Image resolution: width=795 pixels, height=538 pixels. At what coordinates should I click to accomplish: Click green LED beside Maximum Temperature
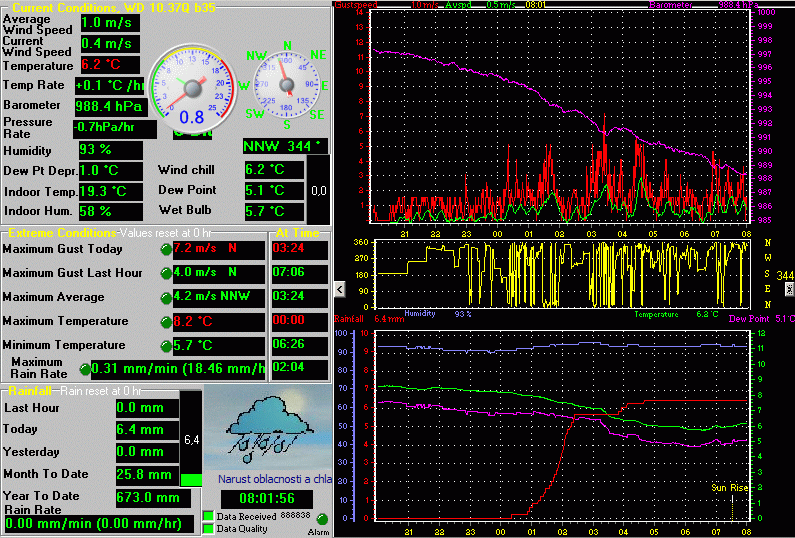pyautogui.click(x=166, y=322)
